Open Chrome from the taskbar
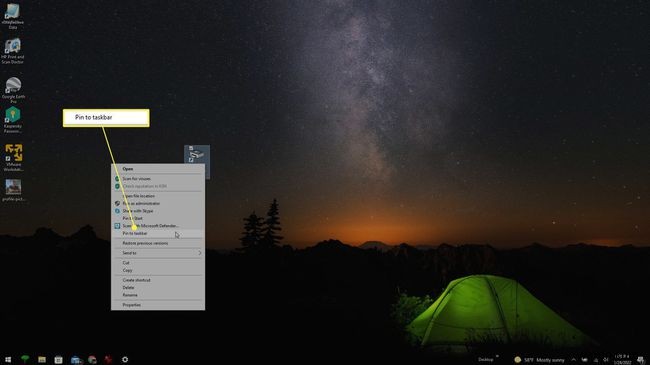650x365 pixels. coord(92,360)
